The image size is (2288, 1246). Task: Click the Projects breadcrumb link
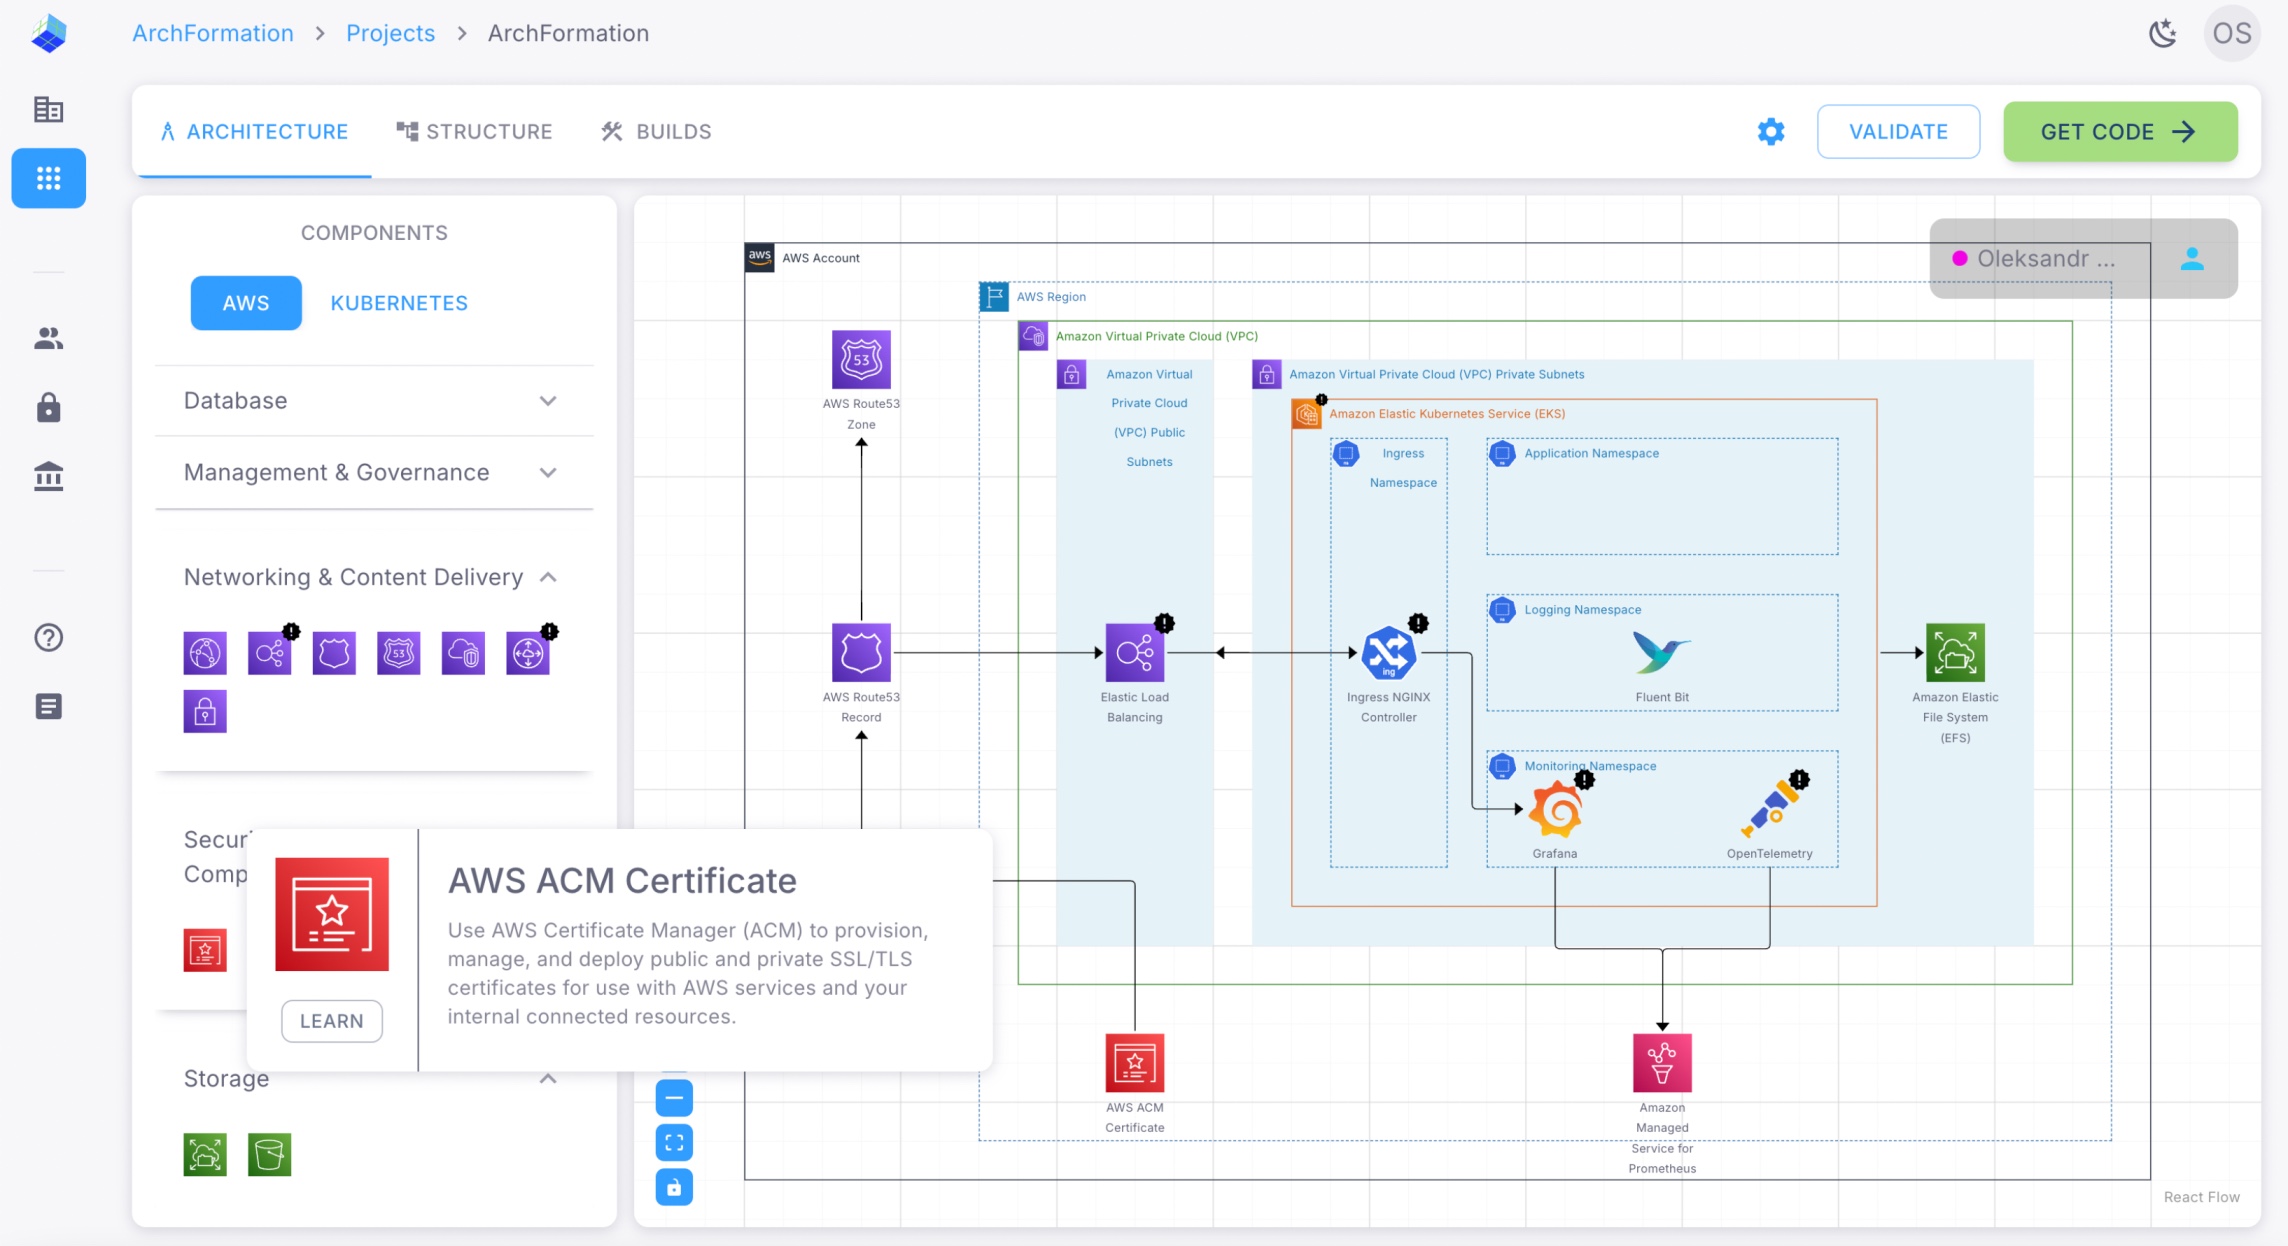coord(390,33)
